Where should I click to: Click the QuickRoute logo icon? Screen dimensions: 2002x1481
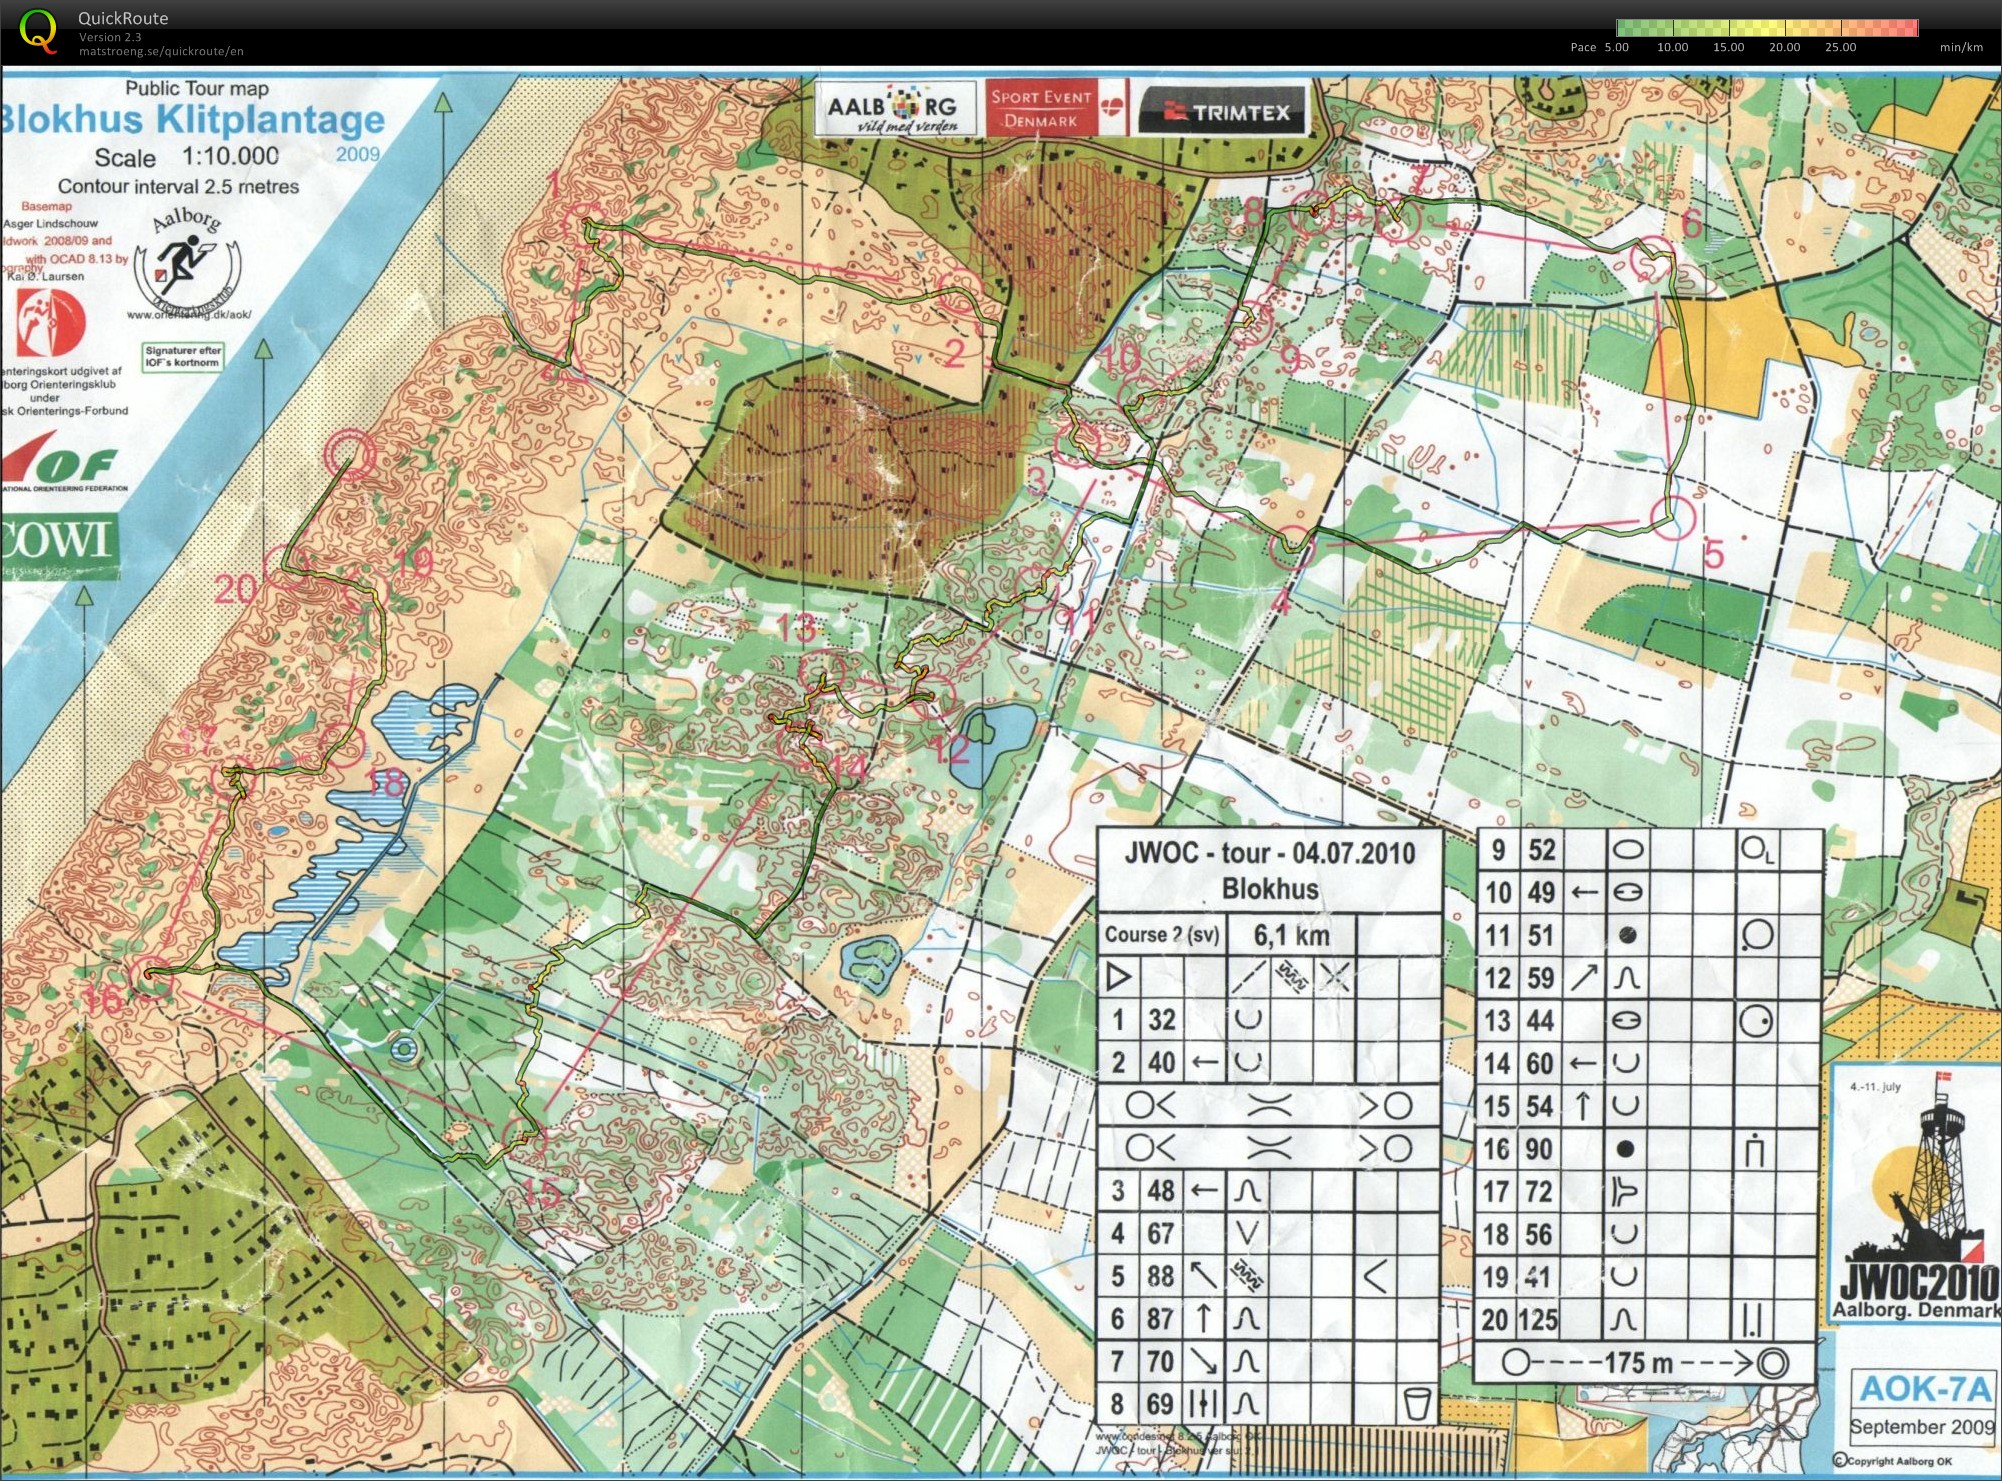click(x=39, y=30)
